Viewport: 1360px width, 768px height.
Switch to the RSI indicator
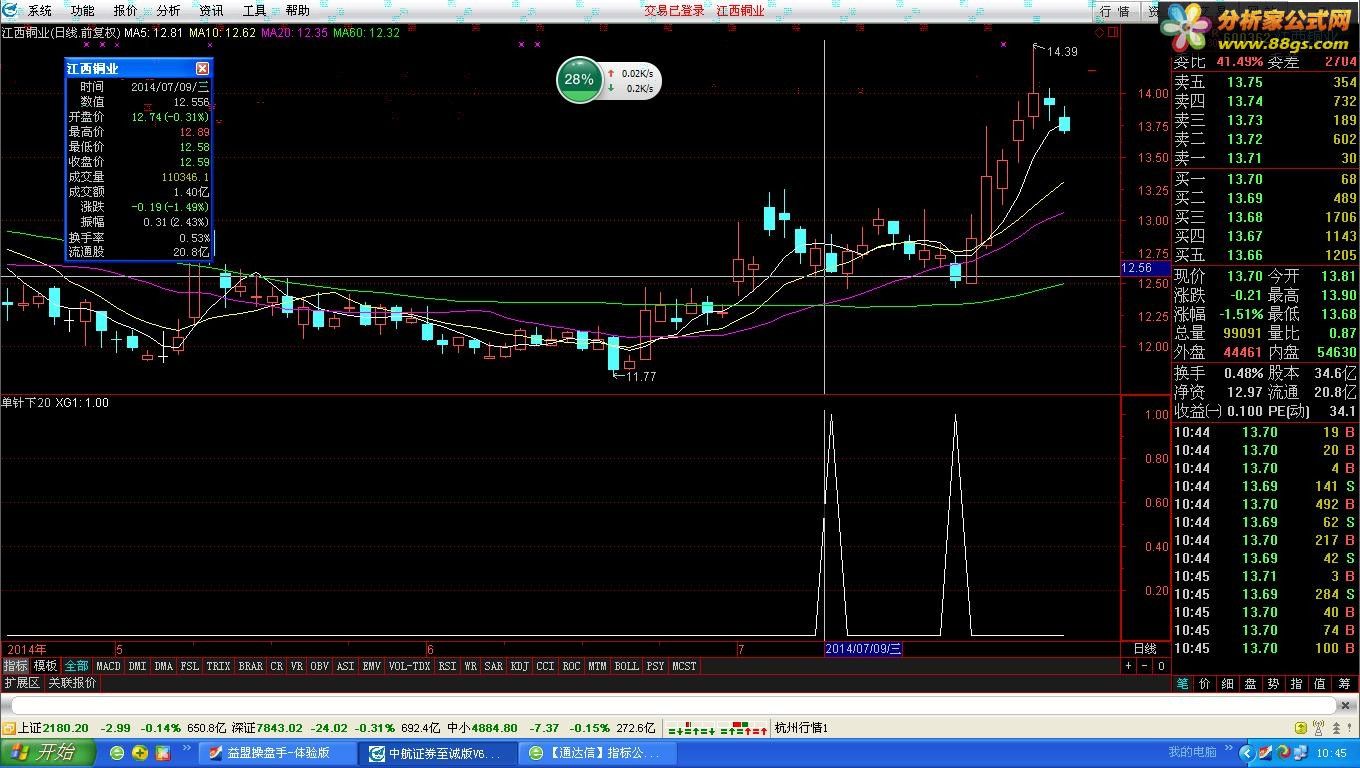(x=447, y=666)
